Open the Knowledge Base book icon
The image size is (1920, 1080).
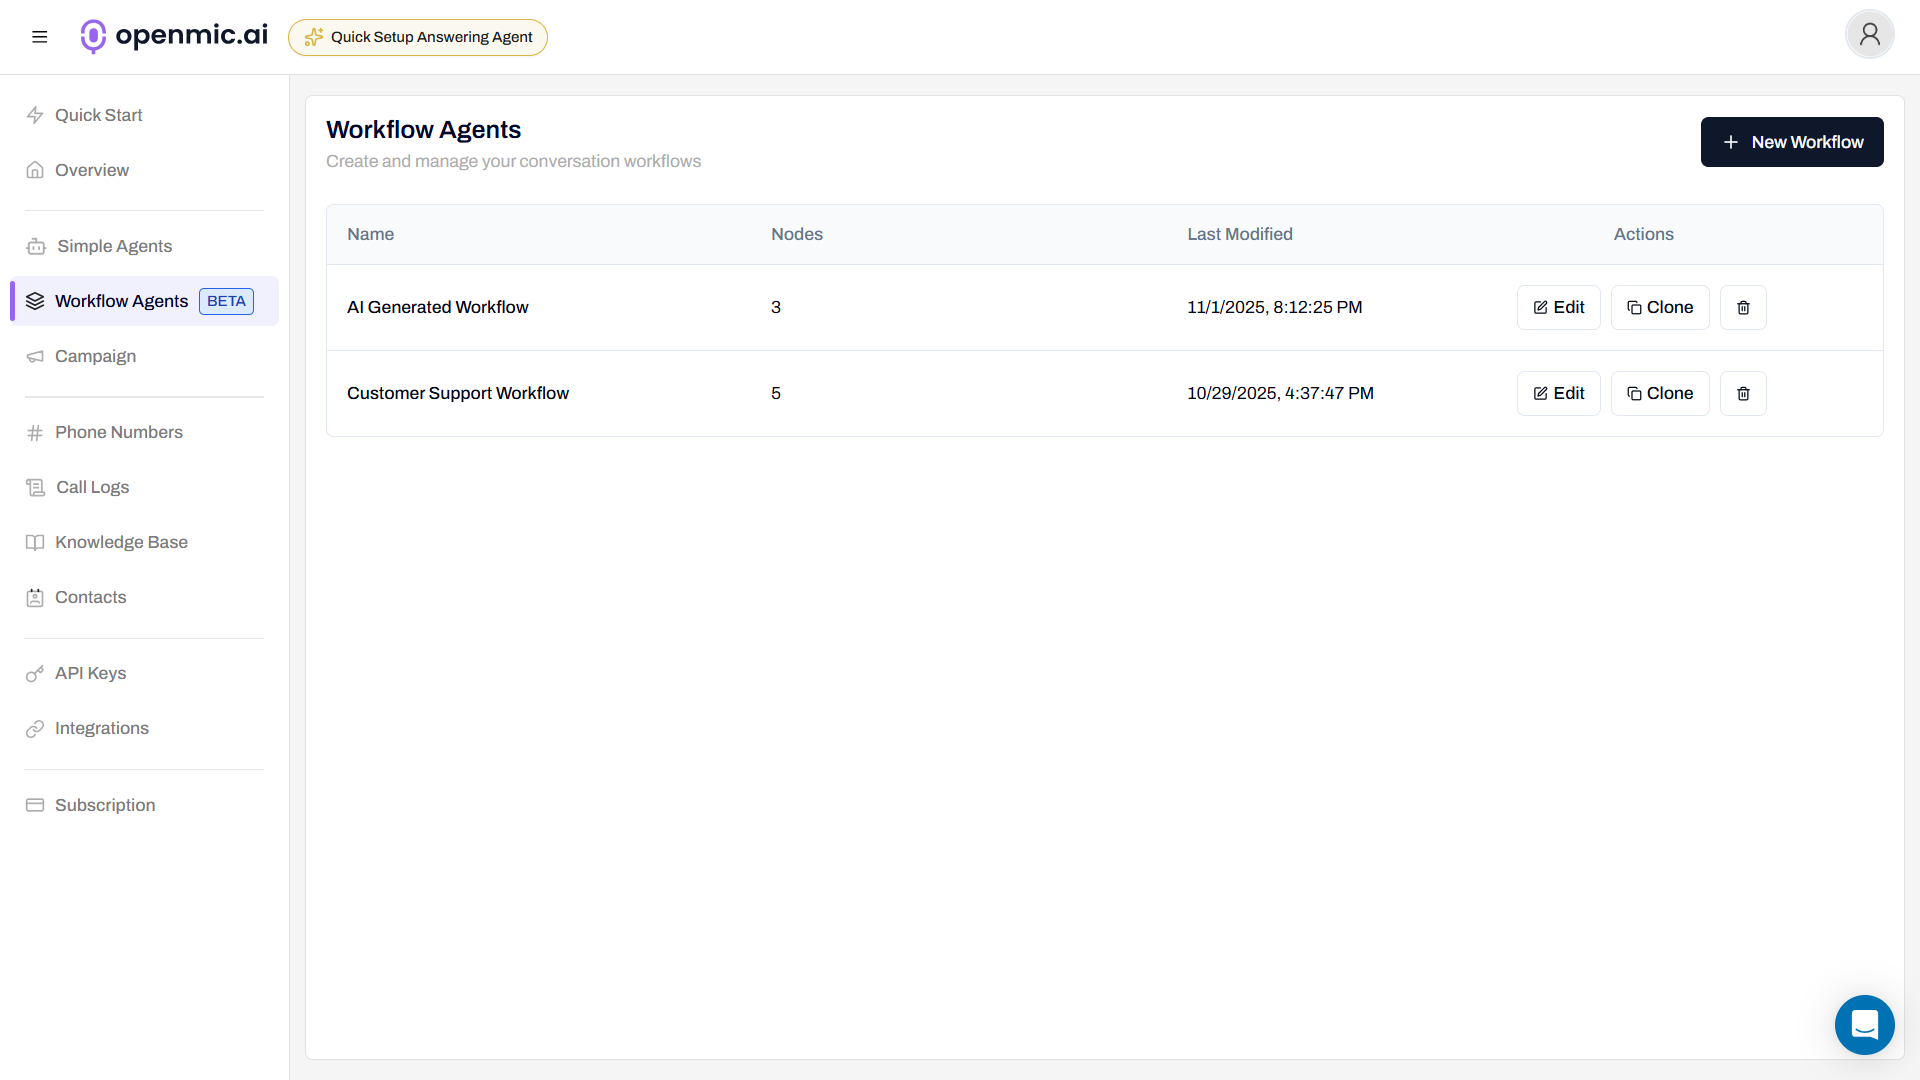click(35, 542)
